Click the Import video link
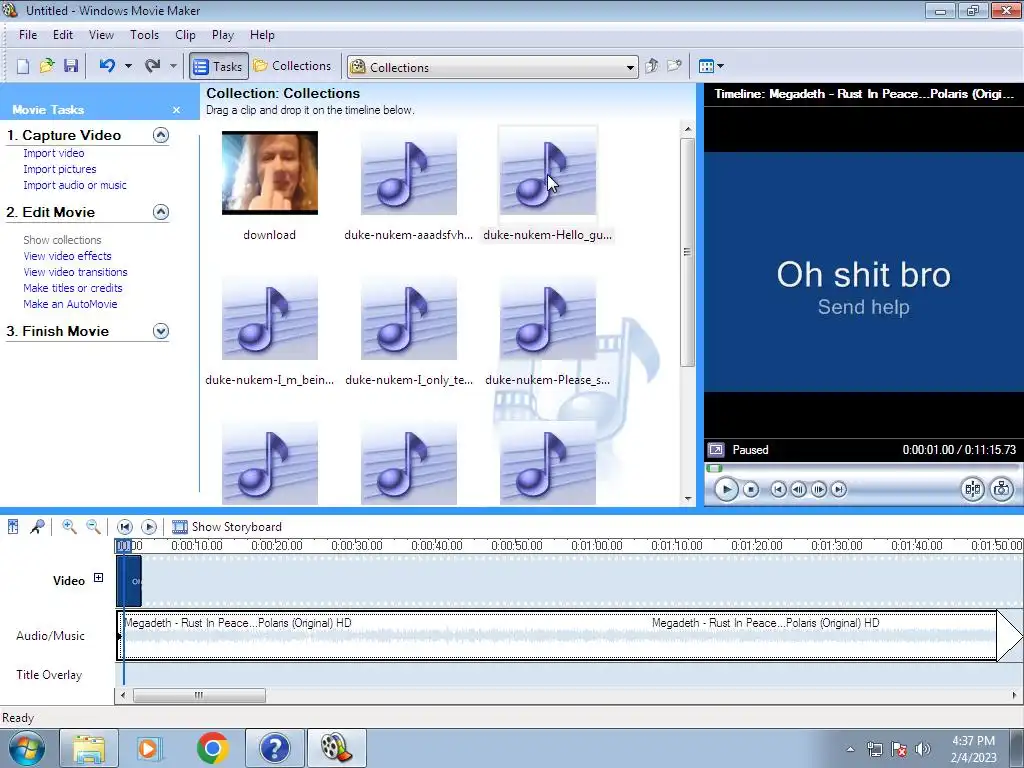 click(54, 153)
